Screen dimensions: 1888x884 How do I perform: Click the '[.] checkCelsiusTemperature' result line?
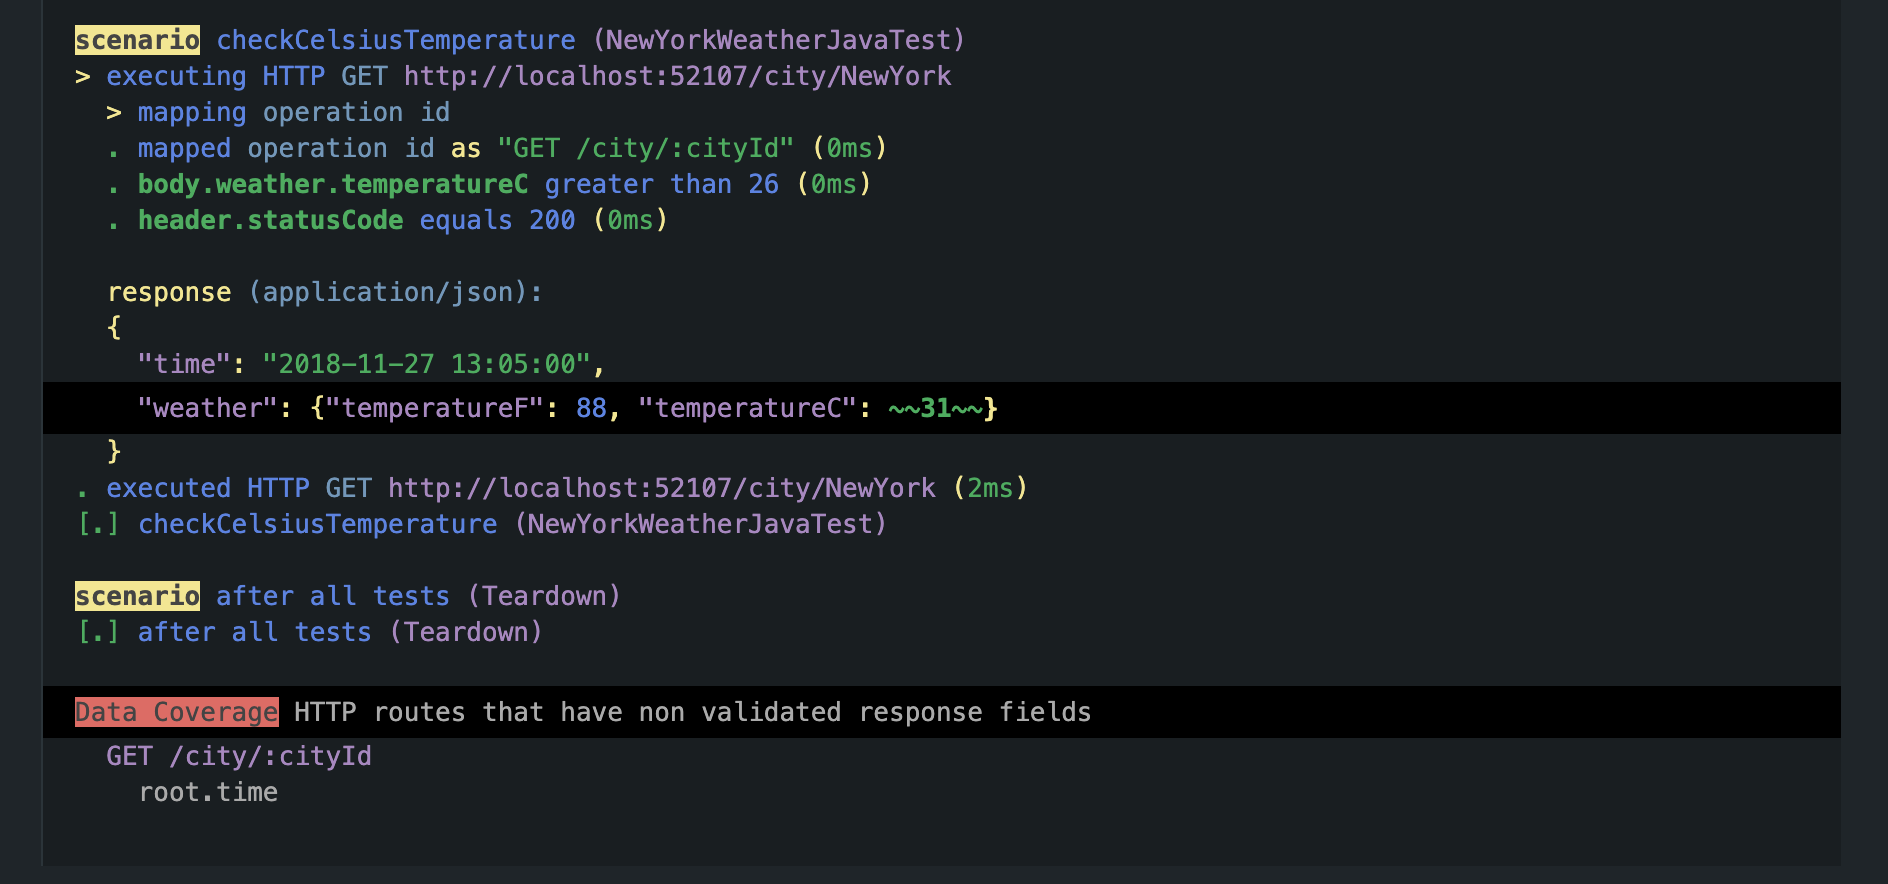tap(482, 524)
